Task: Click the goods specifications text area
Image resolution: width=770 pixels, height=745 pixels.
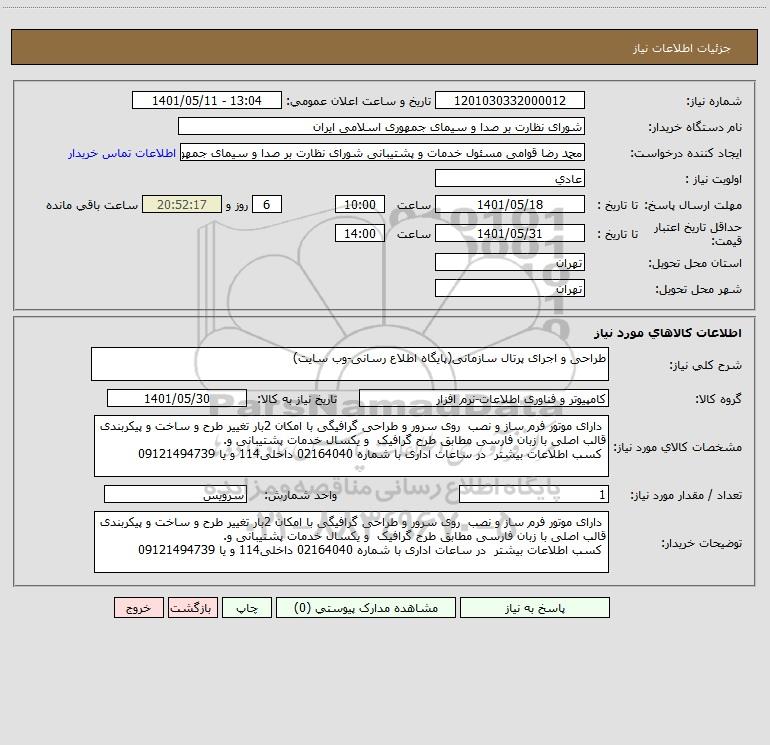Action: 351,446
